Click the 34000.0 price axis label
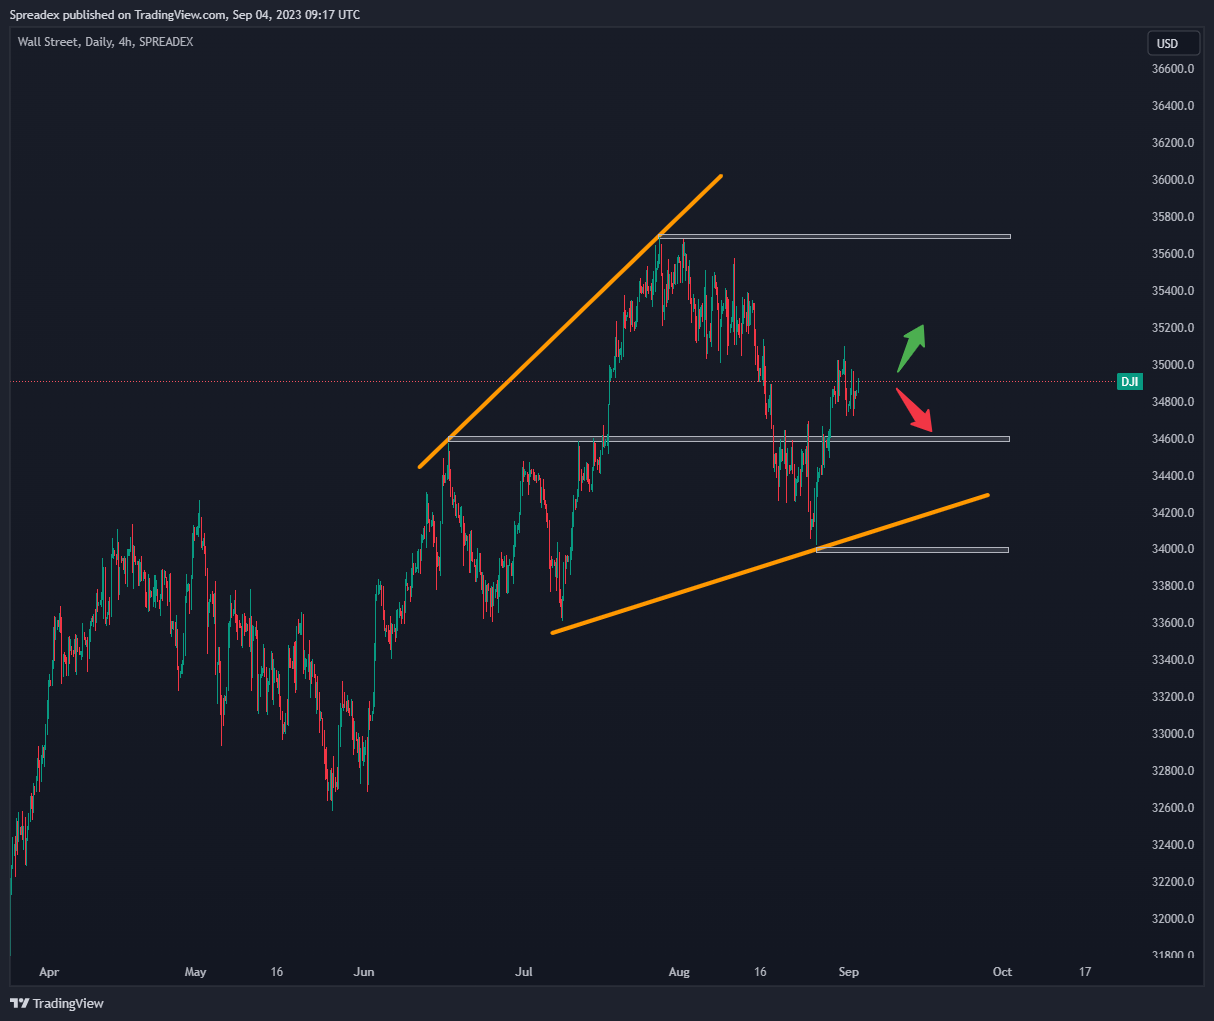Viewport: 1214px width, 1021px height. point(1173,549)
